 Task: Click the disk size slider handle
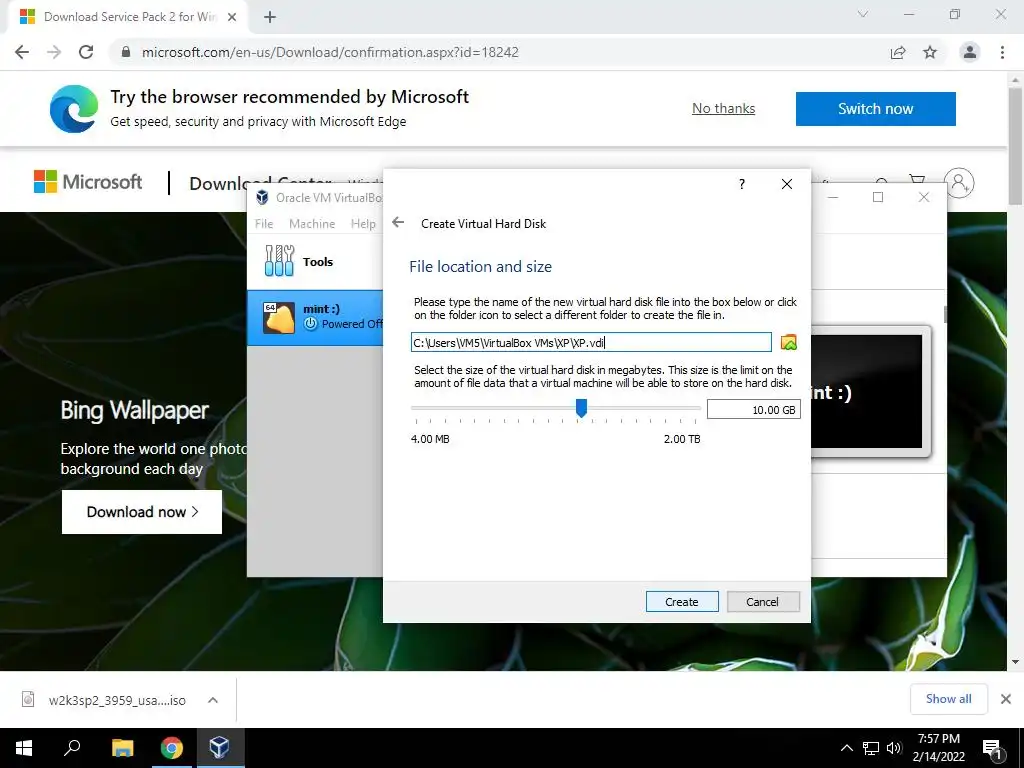click(x=581, y=408)
